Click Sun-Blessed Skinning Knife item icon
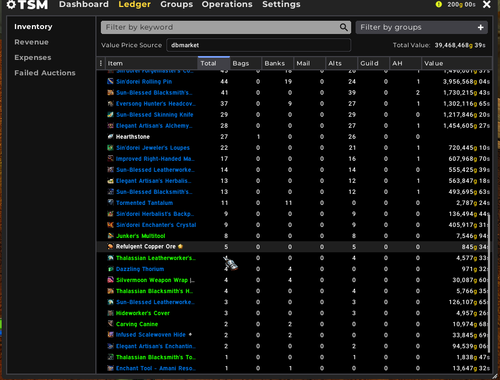Viewport: 500px width, 380px height. pos(110,114)
